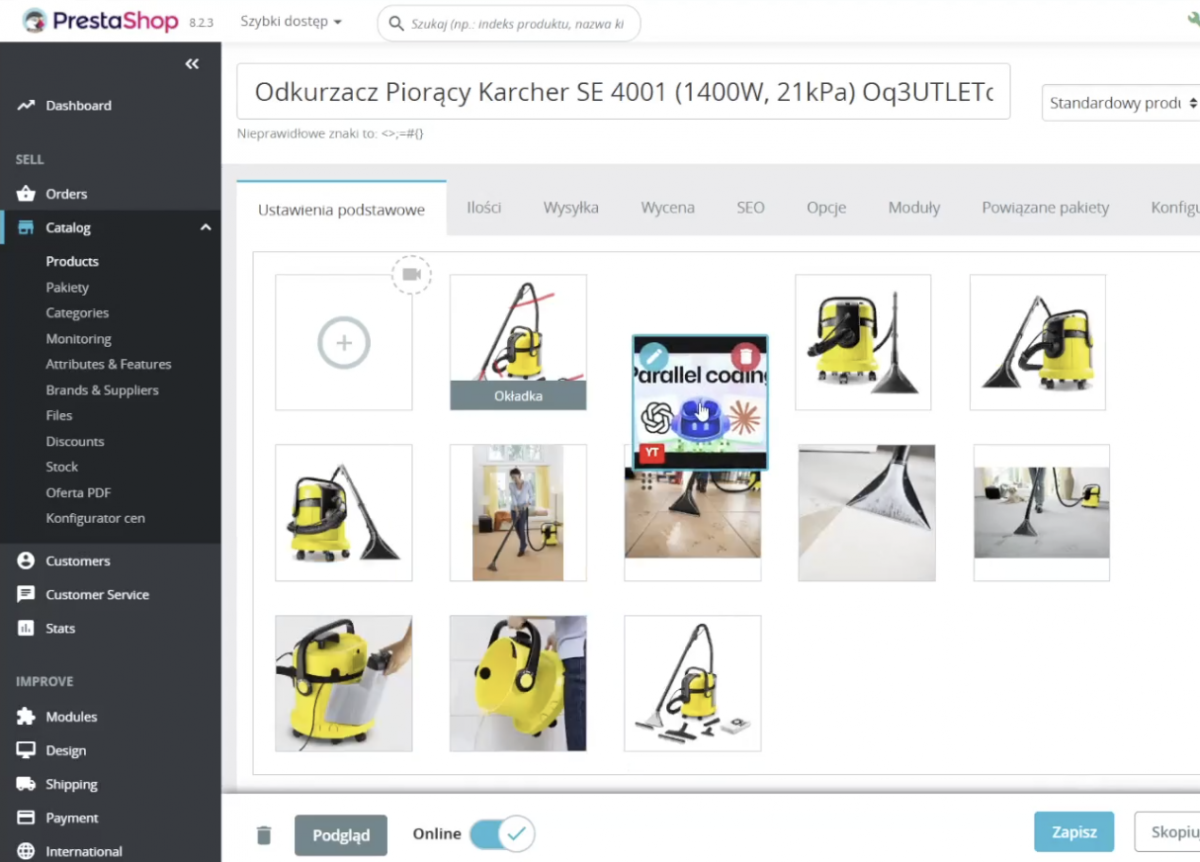Click the product name input field
Viewport: 1200px width, 862px height.
pos(623,92)
